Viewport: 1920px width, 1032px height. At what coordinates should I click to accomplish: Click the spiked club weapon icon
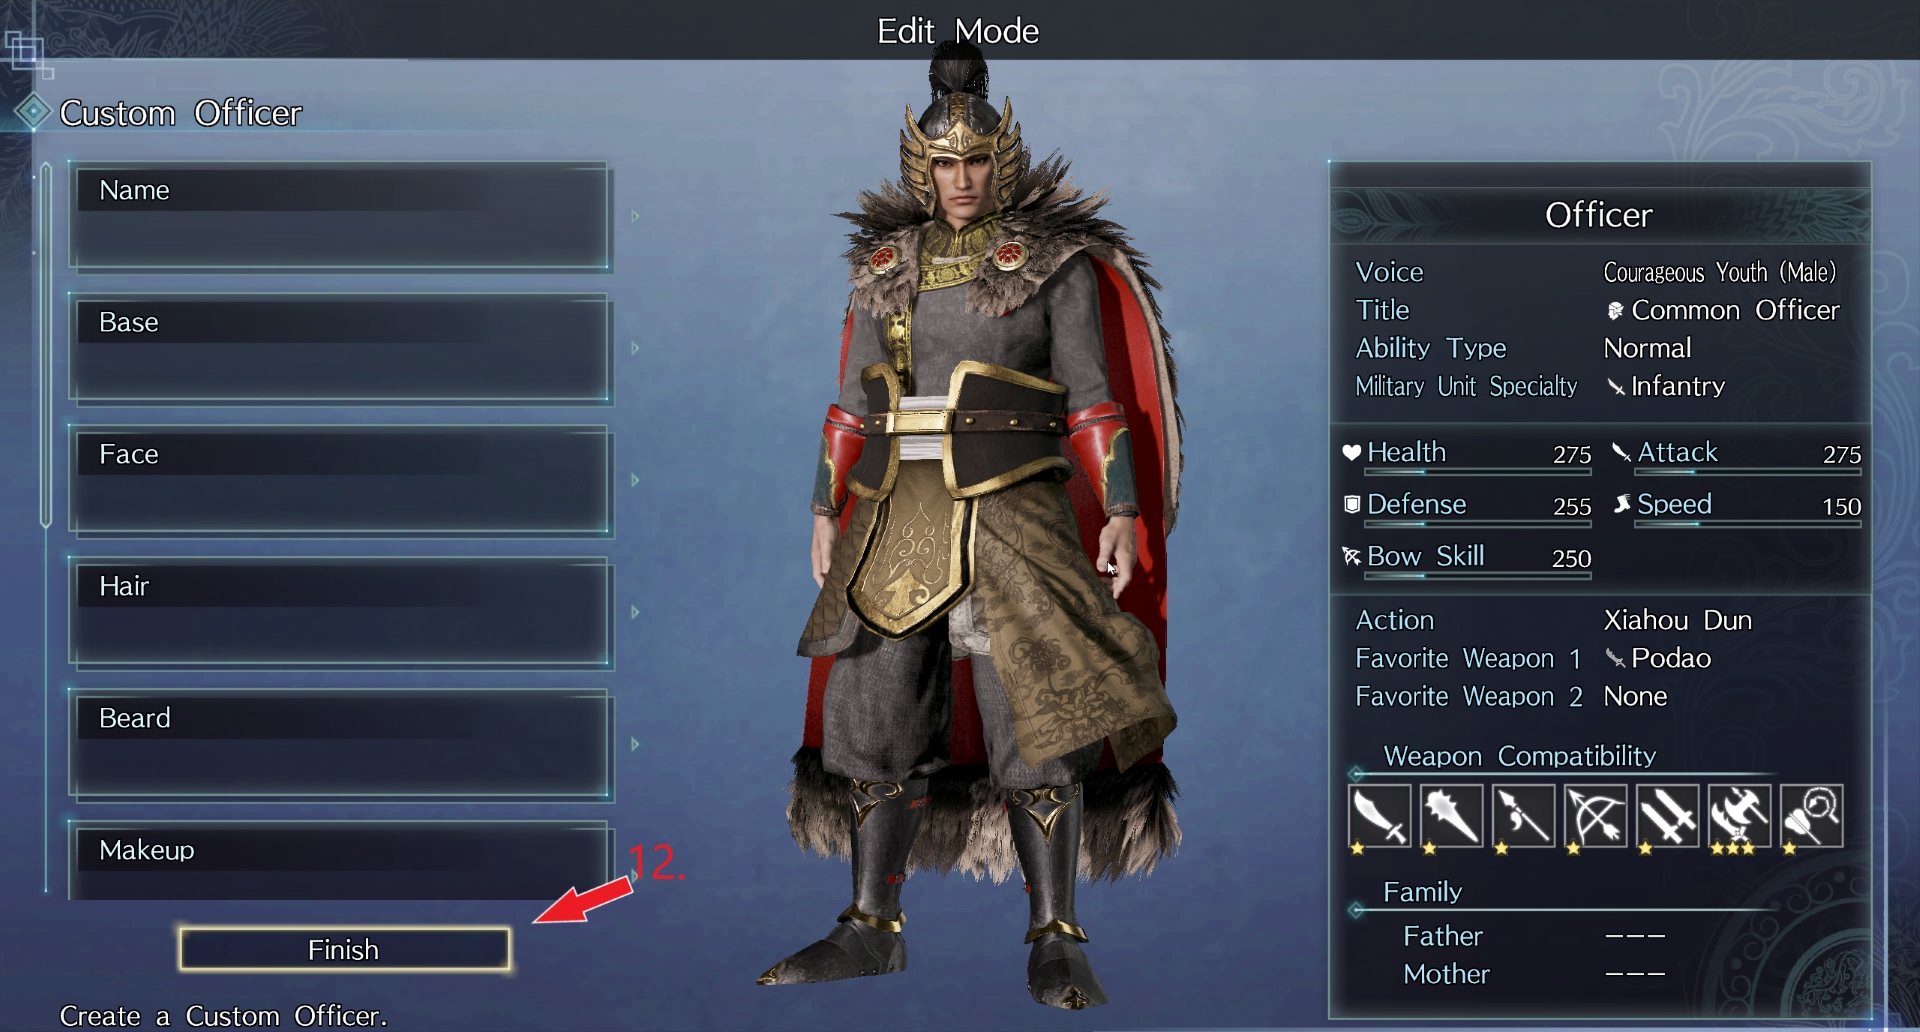[1451, 816]
